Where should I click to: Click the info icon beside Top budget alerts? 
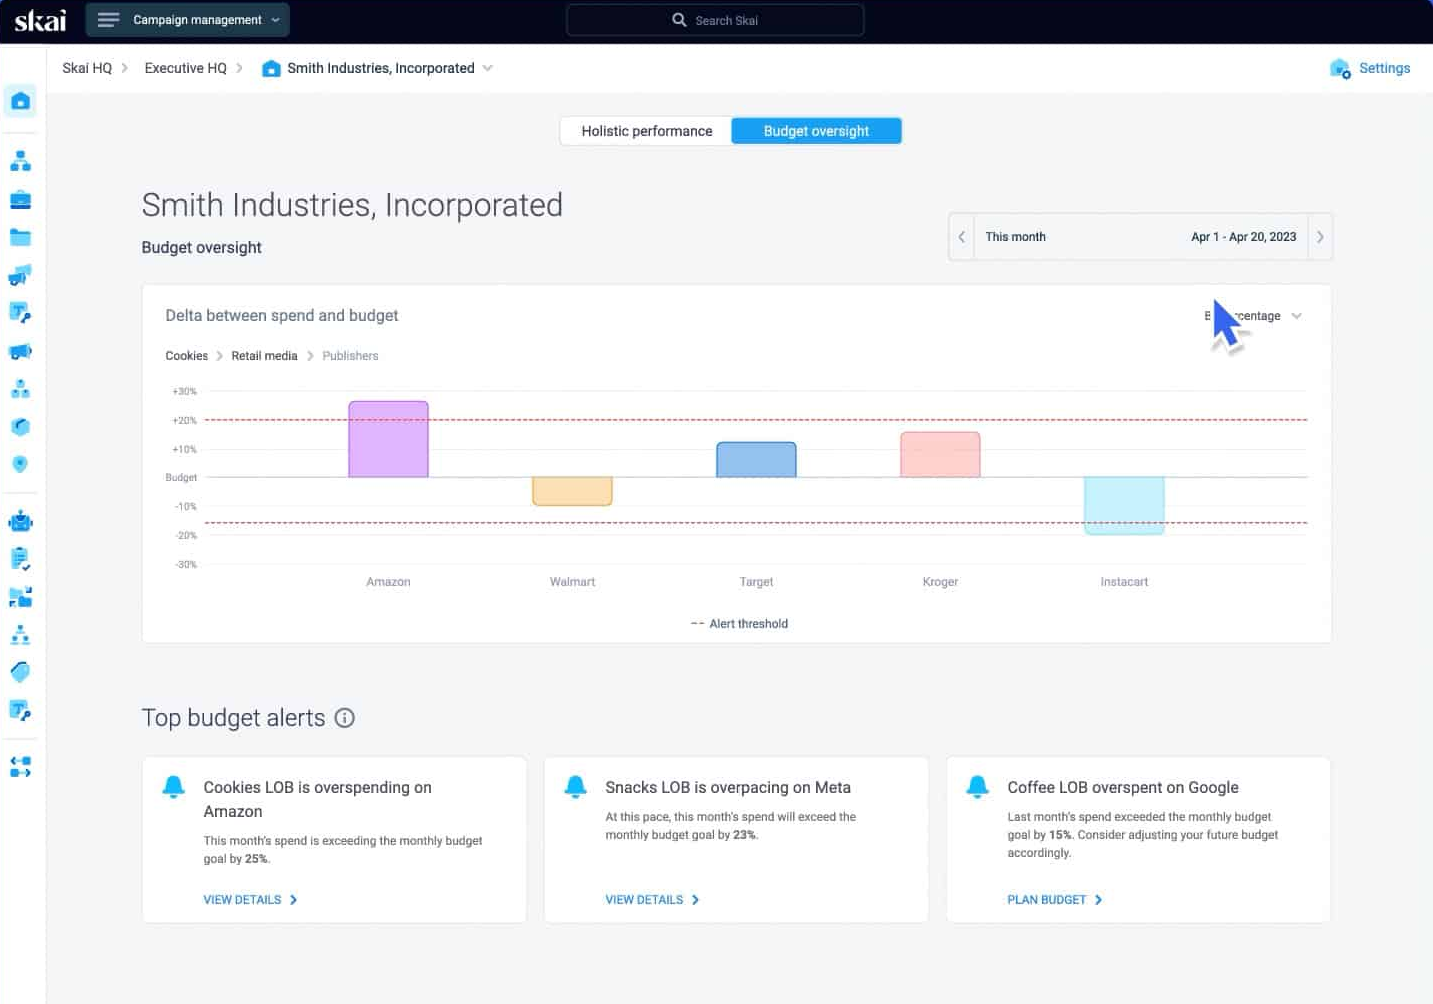pos(345,718)
